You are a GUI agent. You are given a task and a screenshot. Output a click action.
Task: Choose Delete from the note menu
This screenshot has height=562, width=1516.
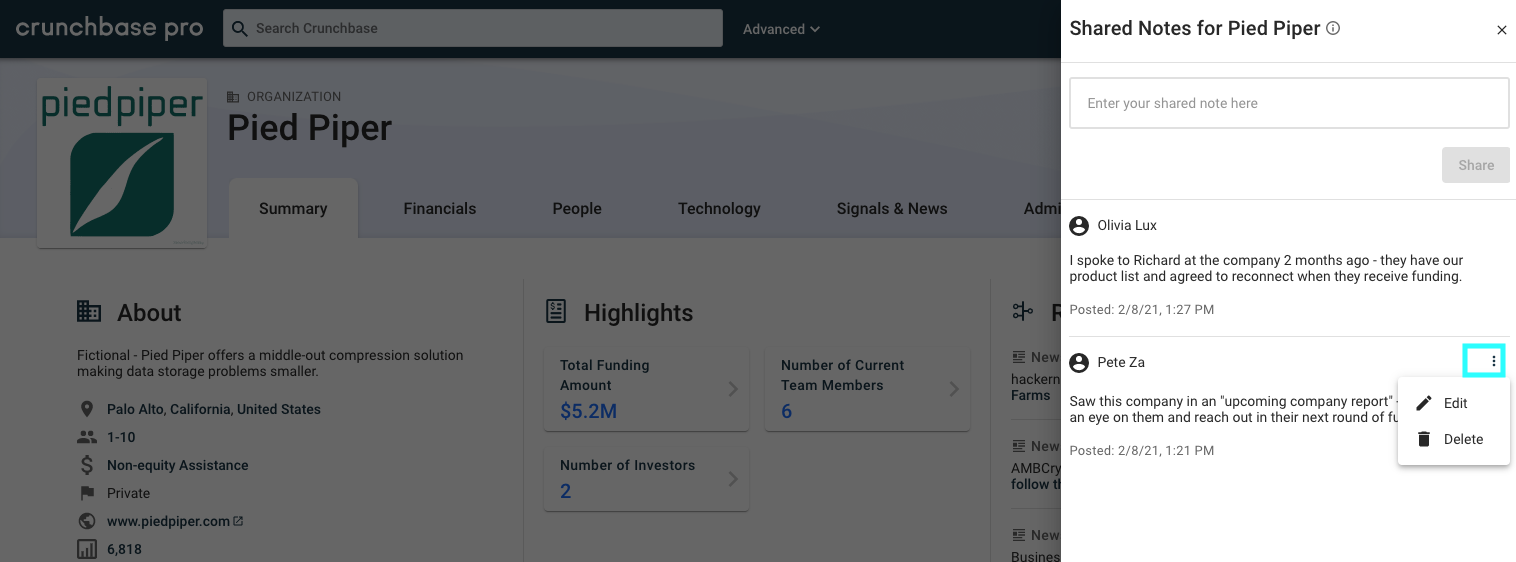tap(1453, 439)
